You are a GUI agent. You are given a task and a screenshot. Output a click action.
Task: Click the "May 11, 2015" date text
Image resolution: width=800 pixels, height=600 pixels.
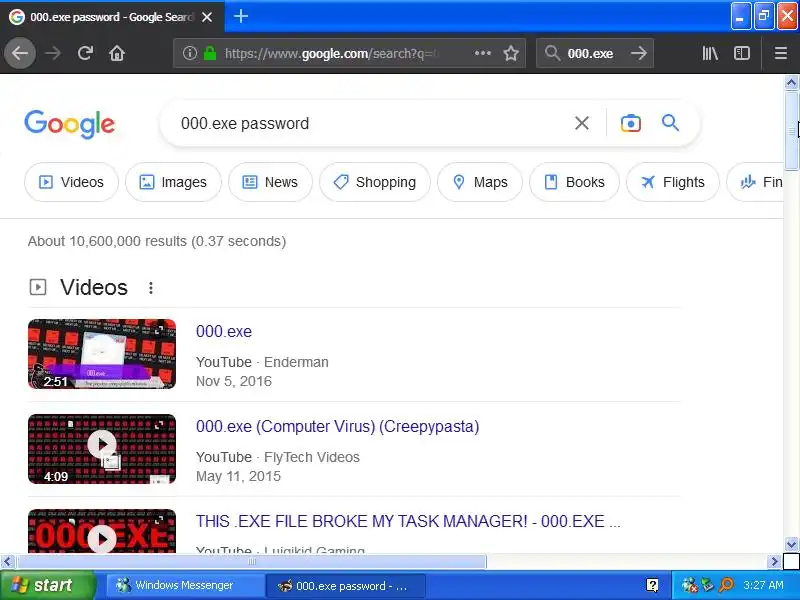238,476
